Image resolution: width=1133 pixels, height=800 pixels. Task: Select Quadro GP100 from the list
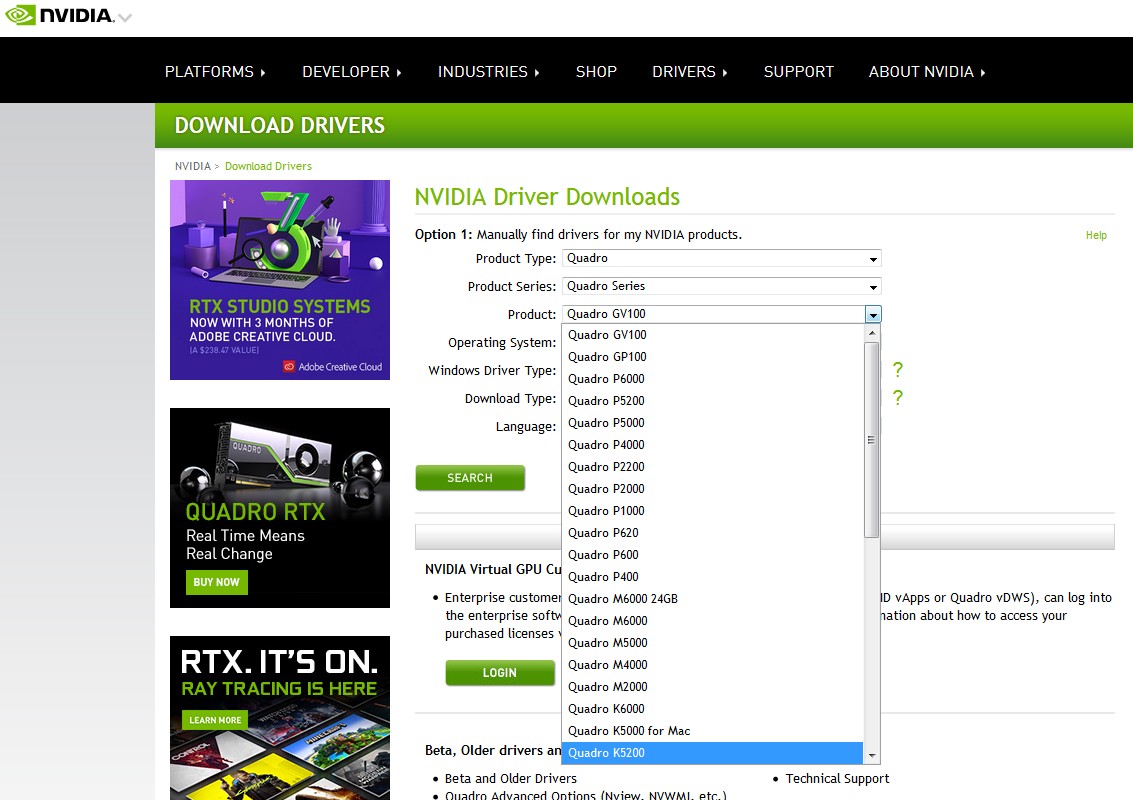coord(712,357)
